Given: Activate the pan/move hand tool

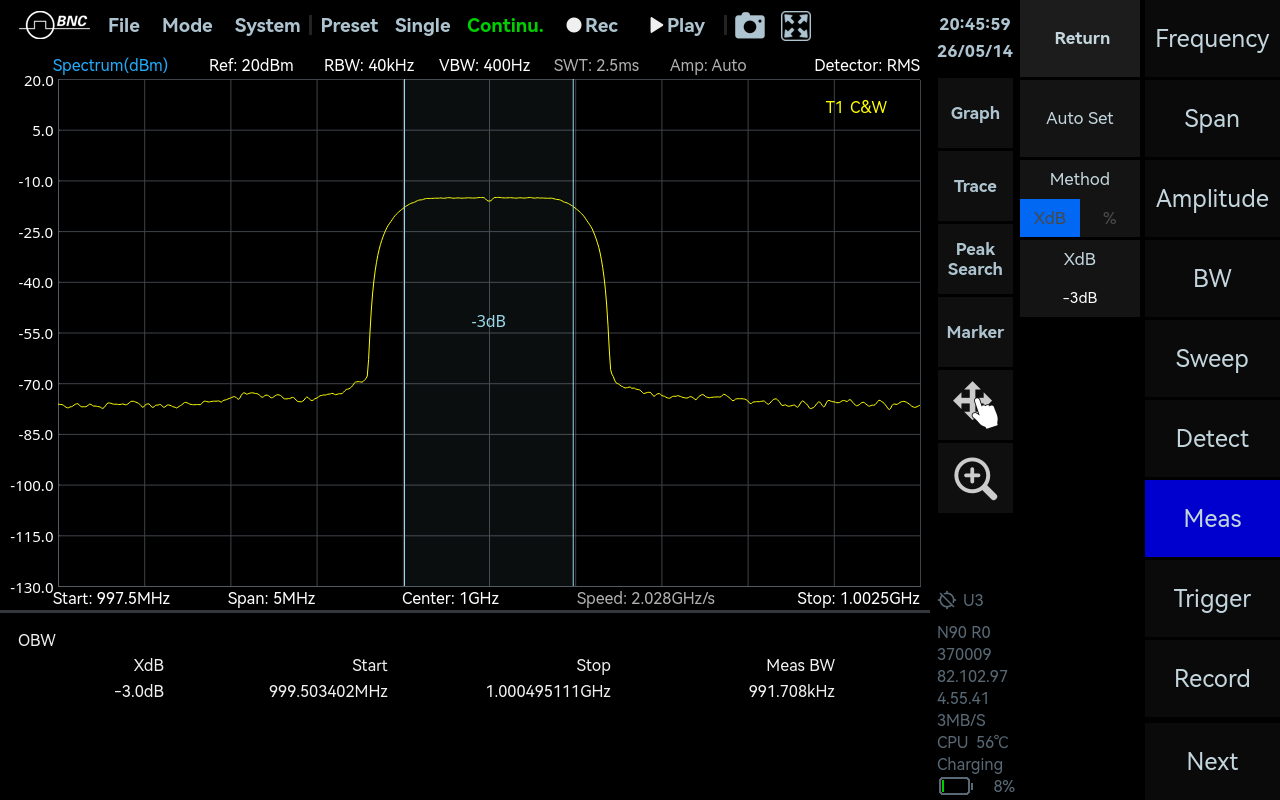Looking at the screenshot, I should (975, 405).
